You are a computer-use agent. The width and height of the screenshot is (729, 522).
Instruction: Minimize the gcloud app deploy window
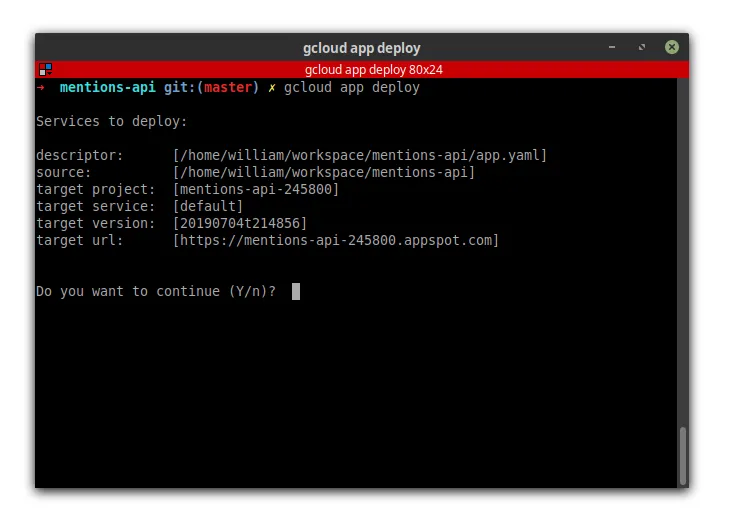tap(611, 47)
